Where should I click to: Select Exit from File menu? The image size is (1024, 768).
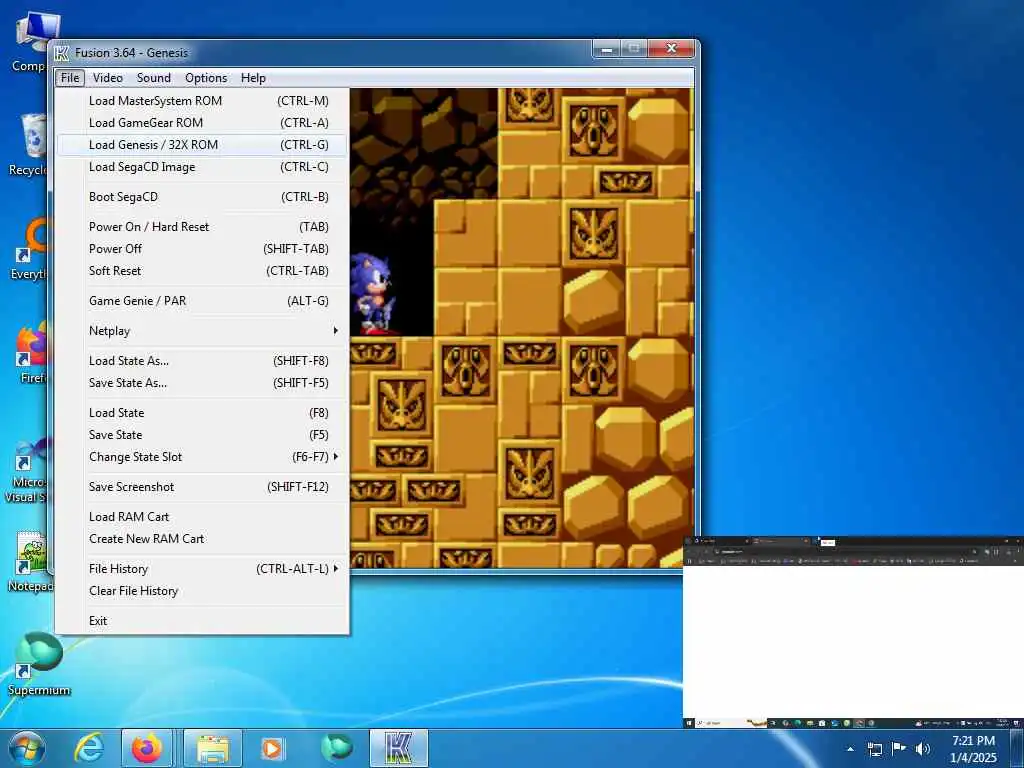tap(202, 621)
